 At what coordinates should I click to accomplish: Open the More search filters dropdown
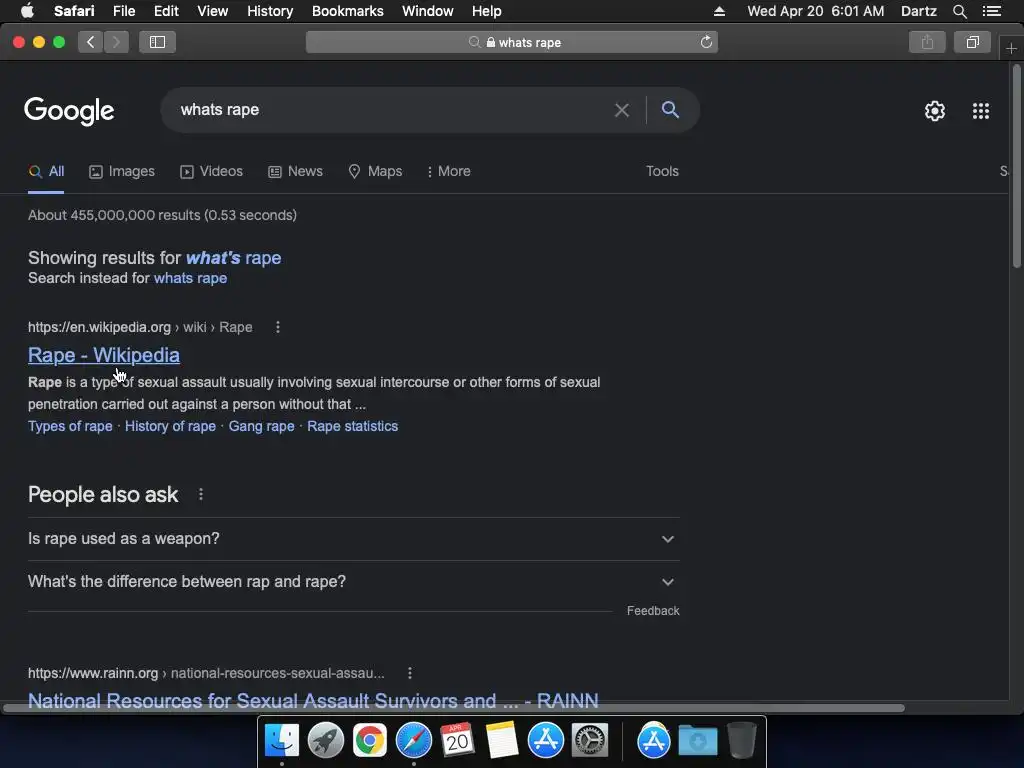(448, 172)
